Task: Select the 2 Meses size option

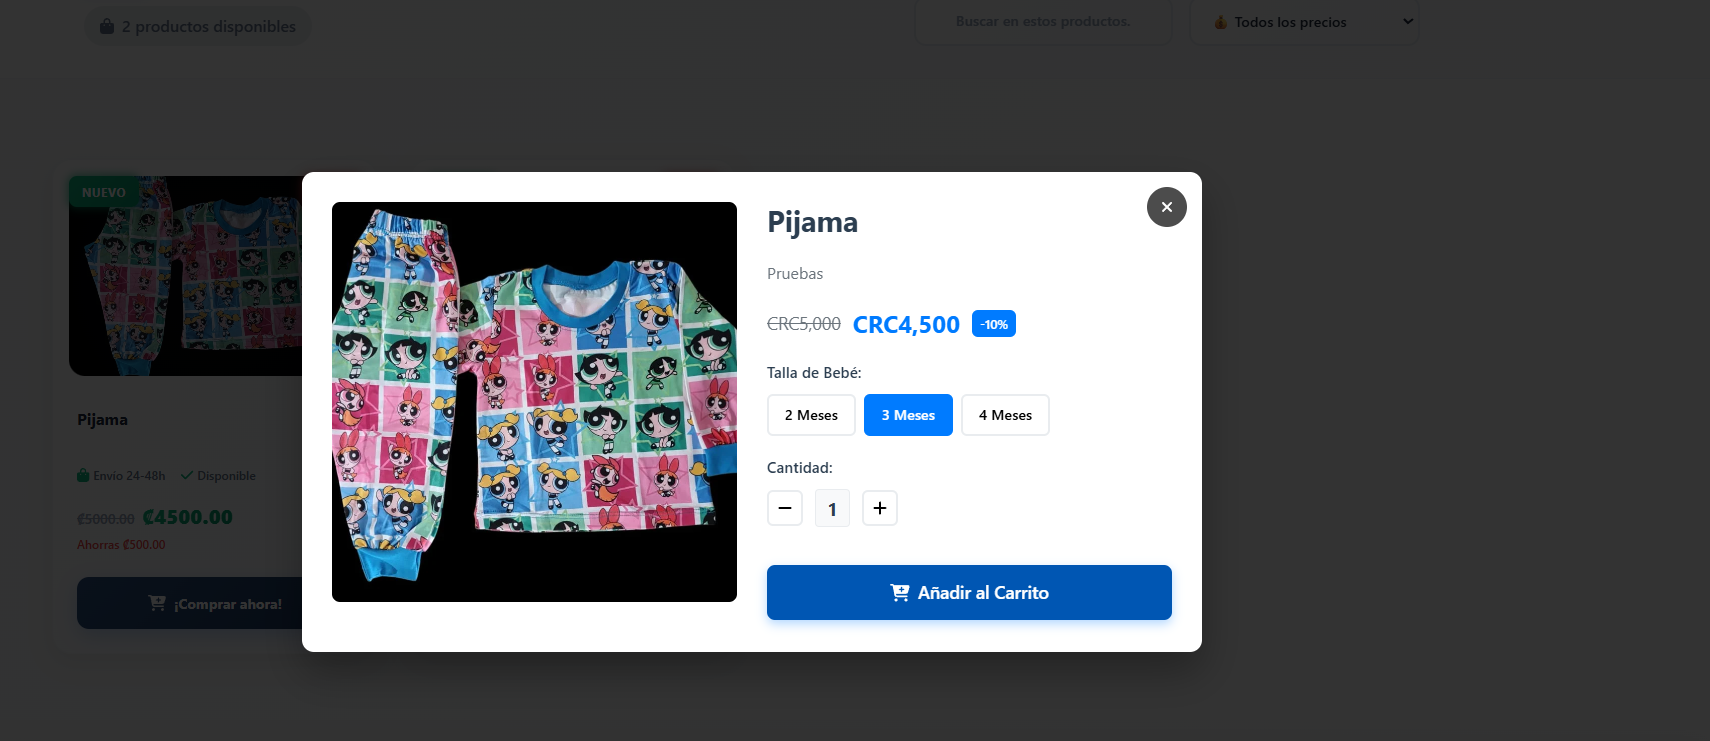Action: (811, 415)
